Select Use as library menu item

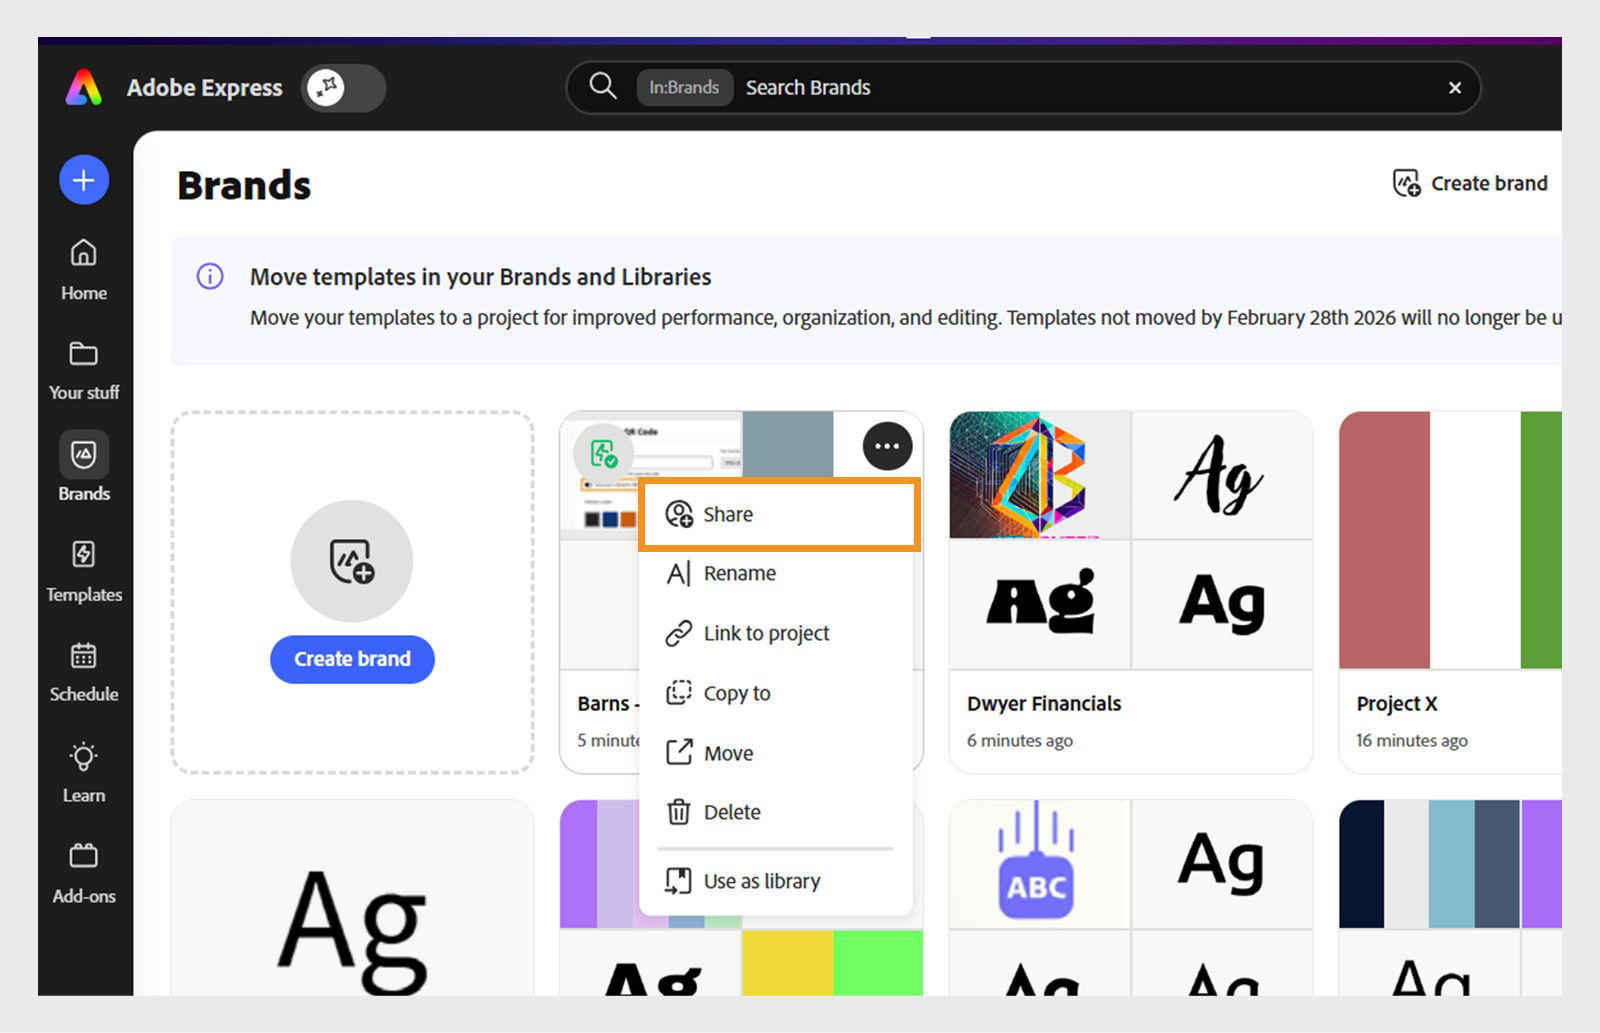tap(776, 881)
